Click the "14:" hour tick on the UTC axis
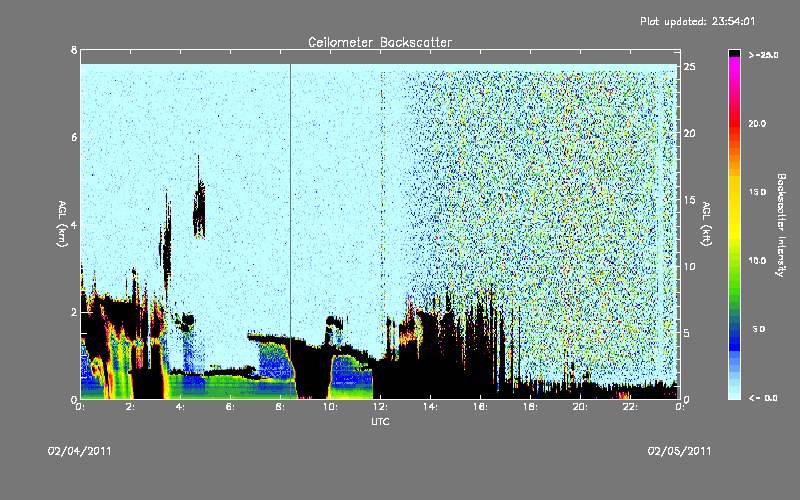This screenshot has width=800, height=500. point(430,407)
